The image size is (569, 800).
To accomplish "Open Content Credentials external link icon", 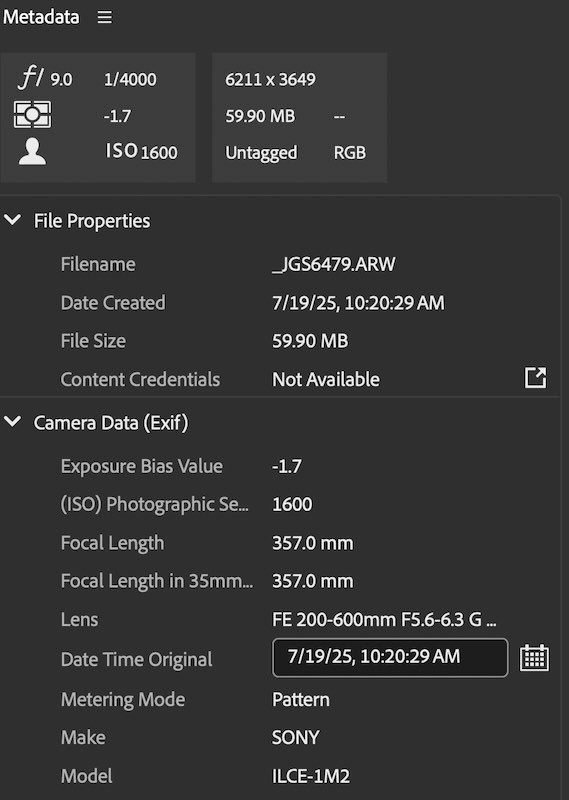I will [535, 378].
